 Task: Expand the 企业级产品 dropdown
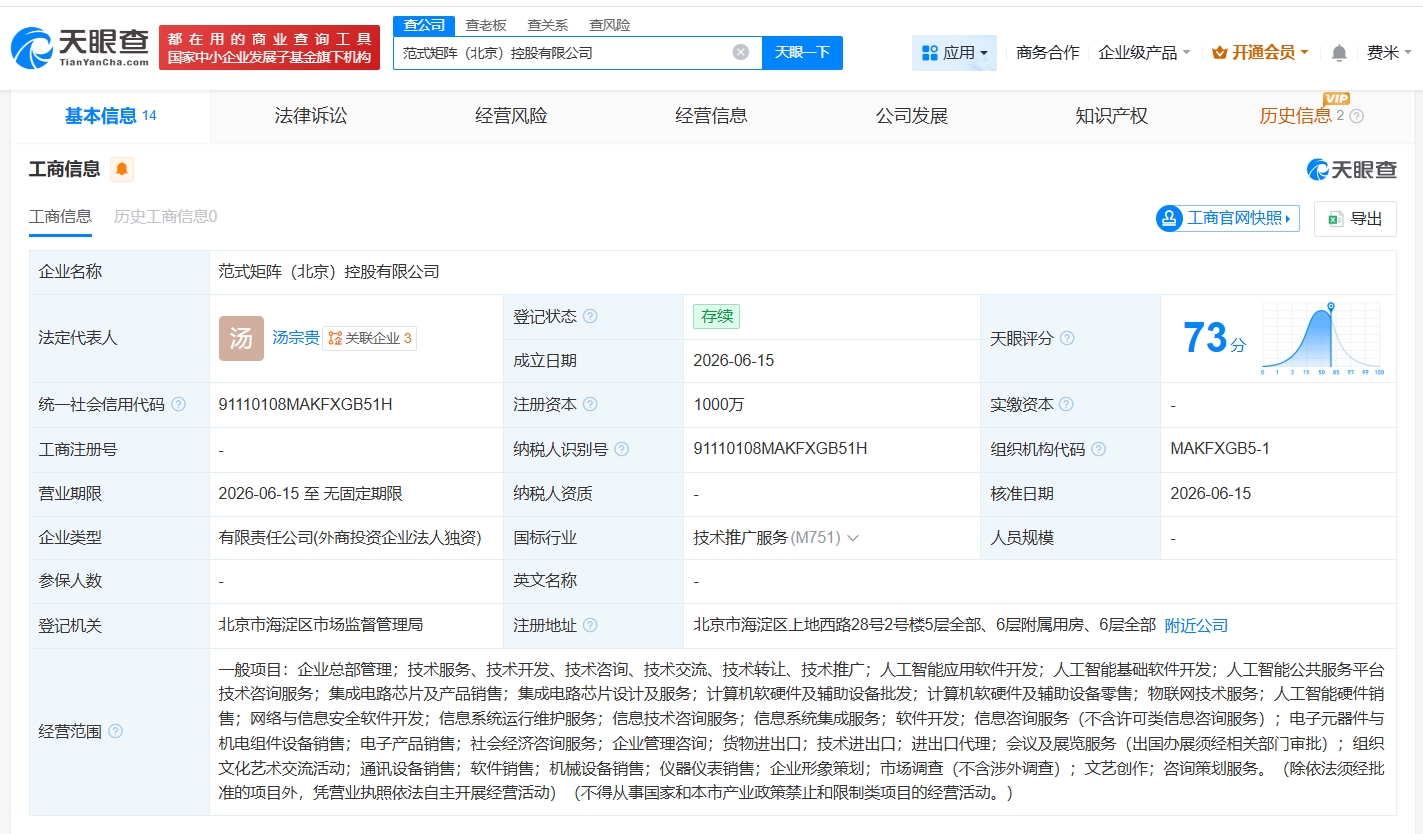point(1144,52)
